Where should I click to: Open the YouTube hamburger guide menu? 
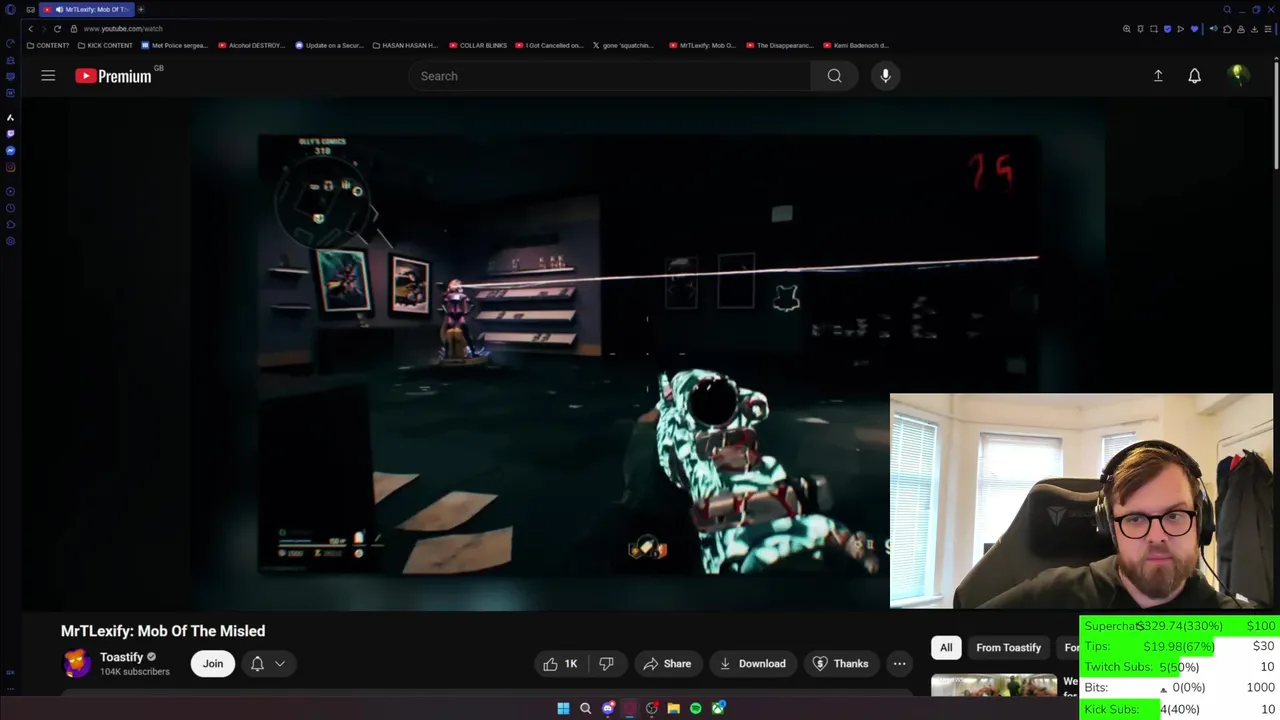(x=48, y=76)
